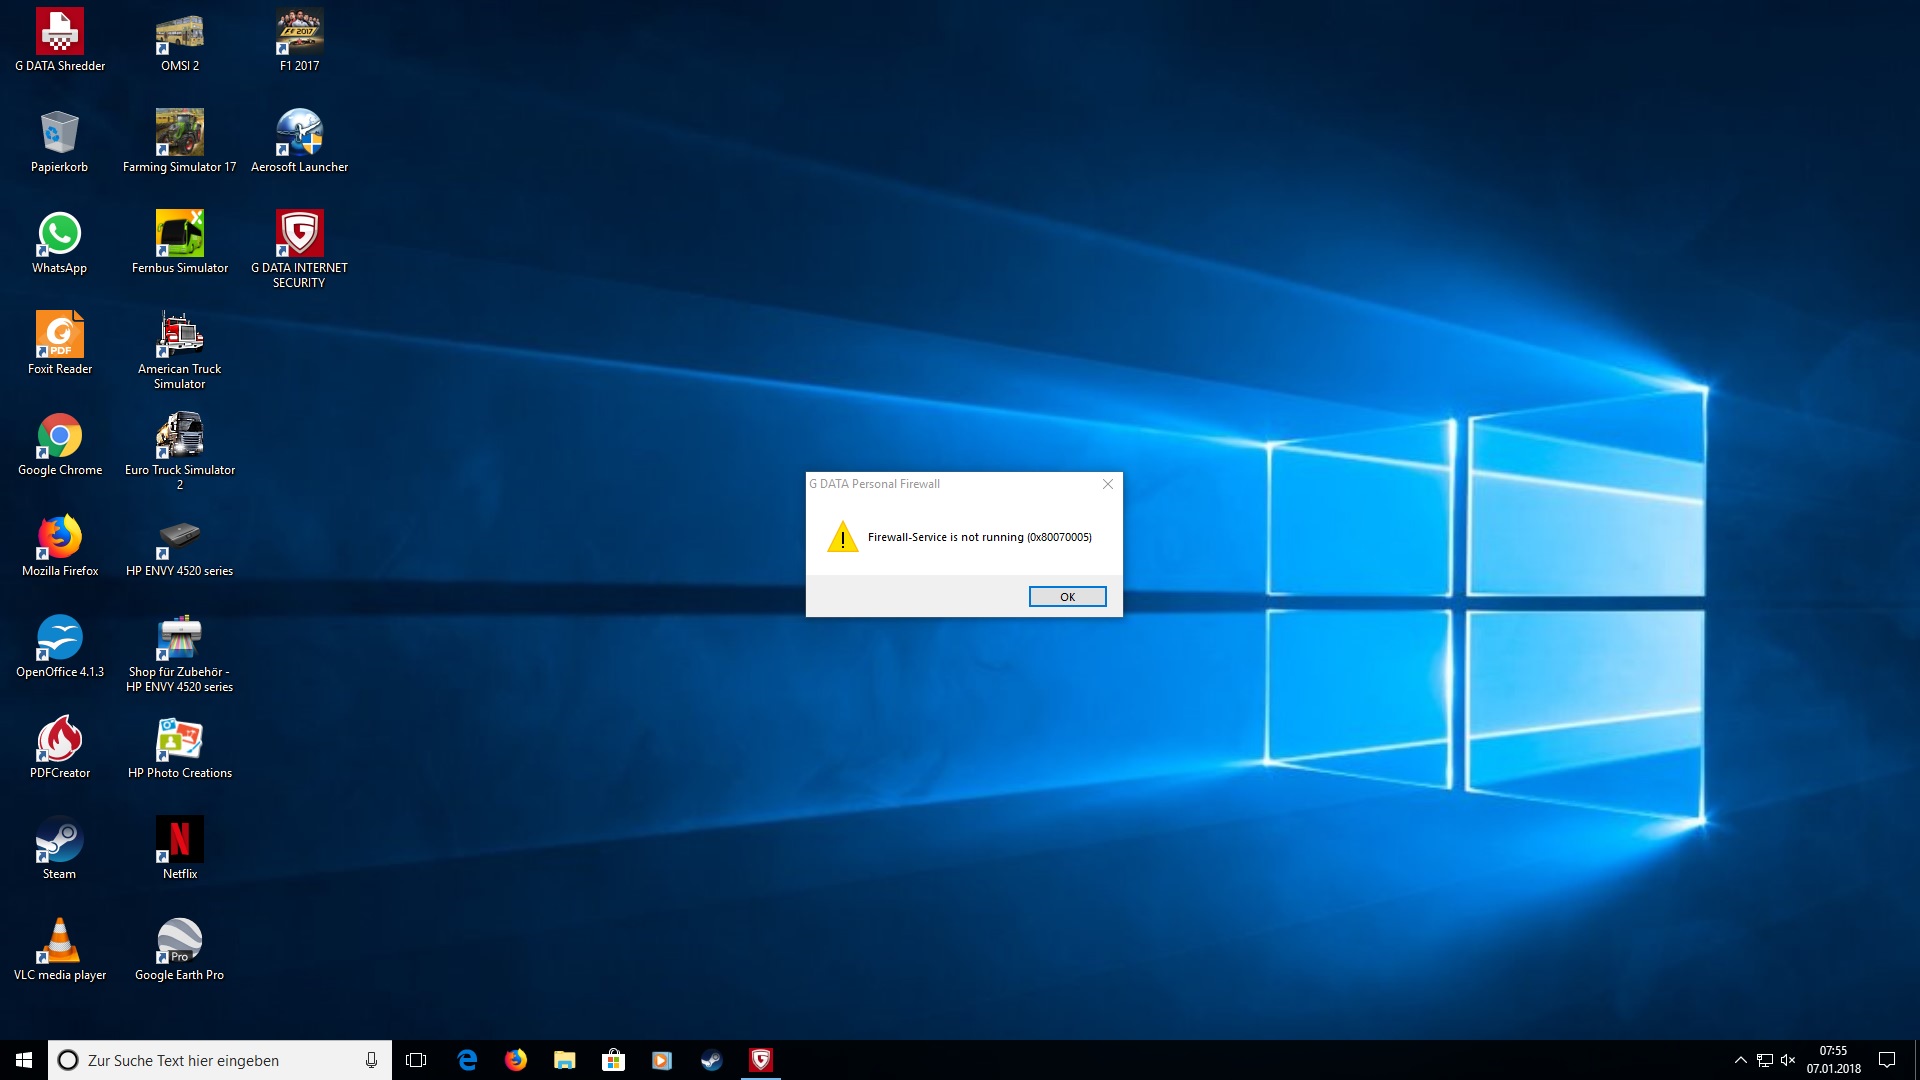The width and height of the screenshot is (1920, 1080).
Task: Open G DATA Internet Security shortcut
Action: pyautogui.click(x=299, y=234)
